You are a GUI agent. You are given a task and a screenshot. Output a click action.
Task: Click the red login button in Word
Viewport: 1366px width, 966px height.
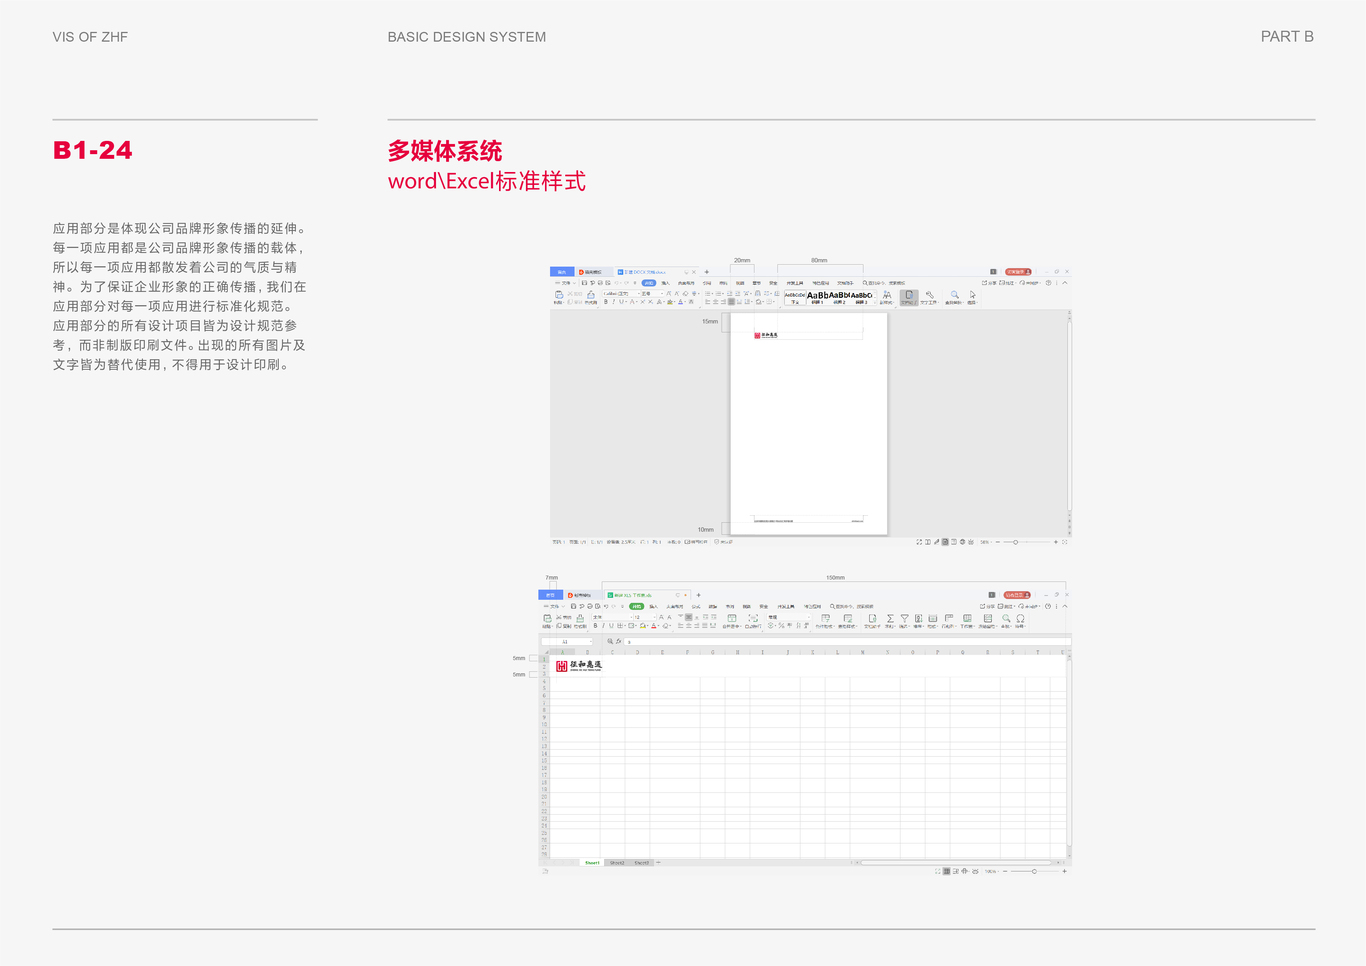coord(1018,272)
